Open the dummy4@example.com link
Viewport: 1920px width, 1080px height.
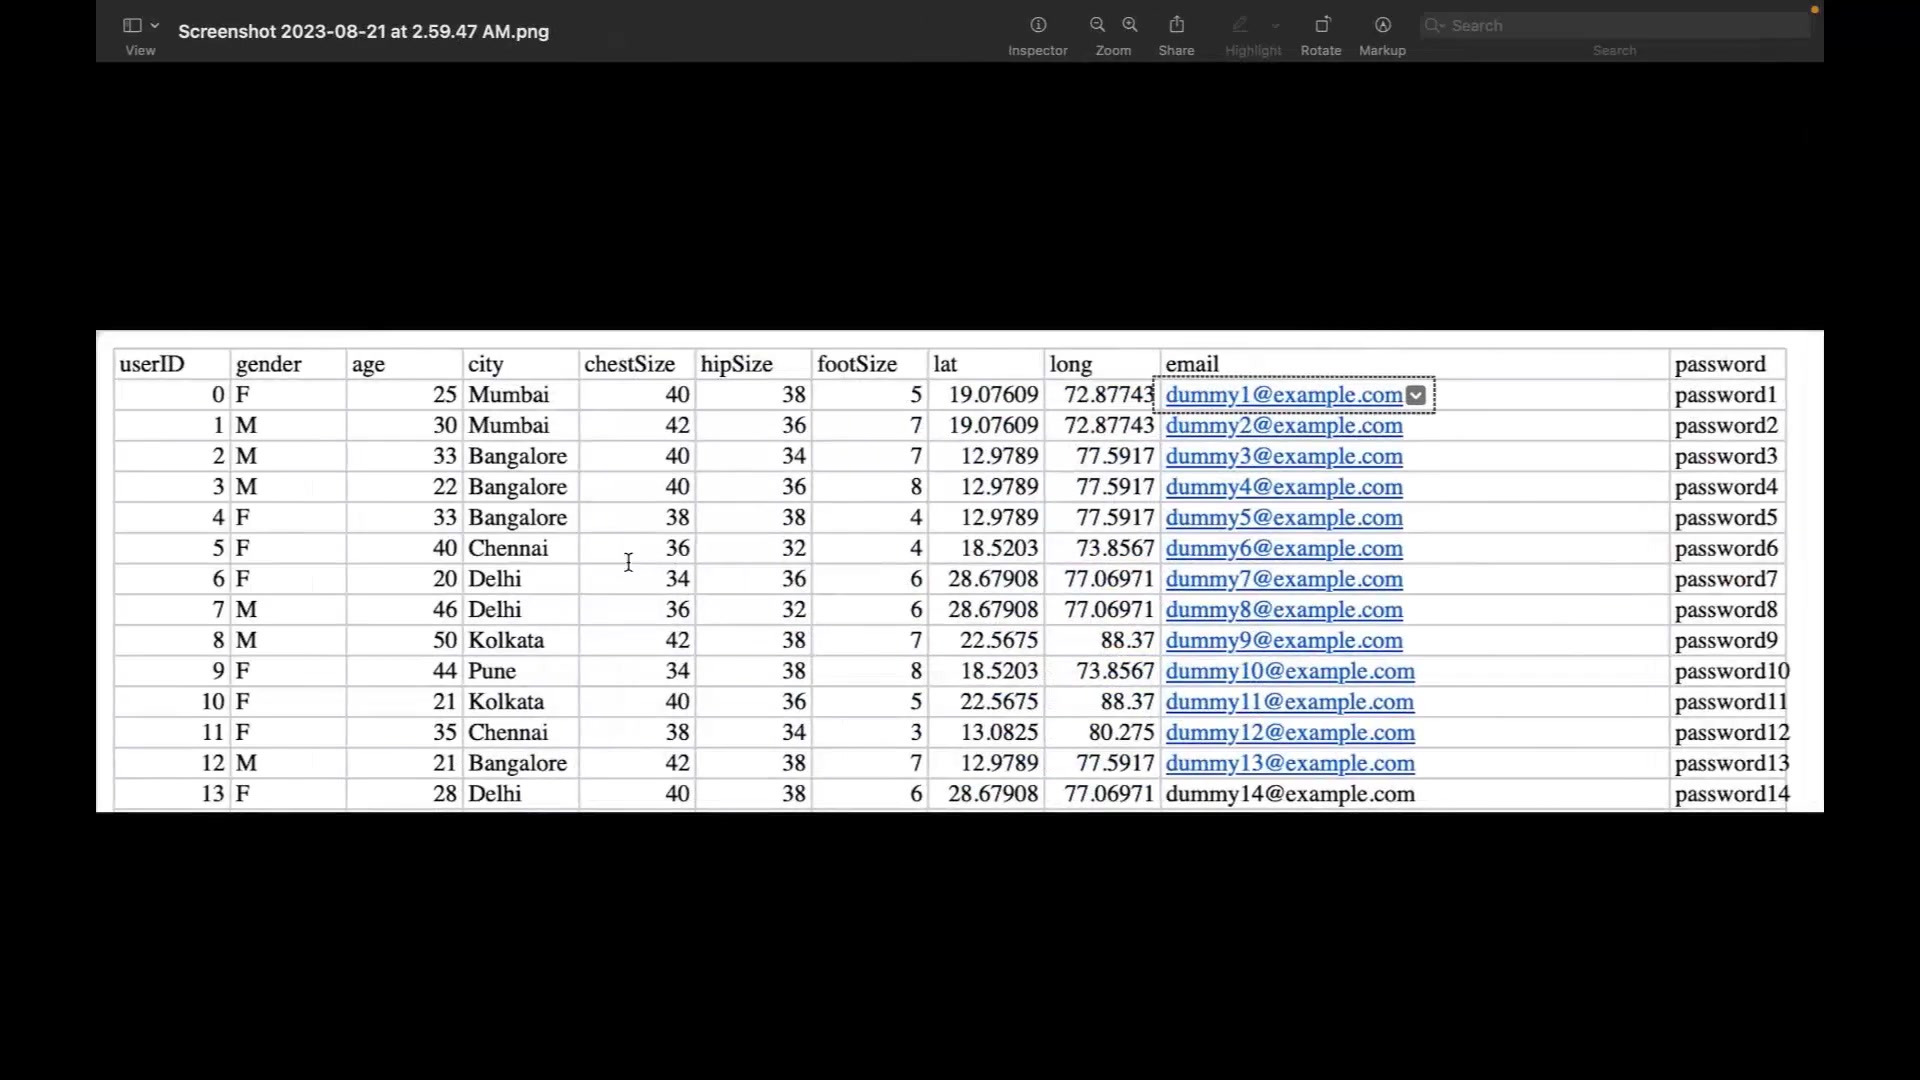click(x=1284, y=487)
